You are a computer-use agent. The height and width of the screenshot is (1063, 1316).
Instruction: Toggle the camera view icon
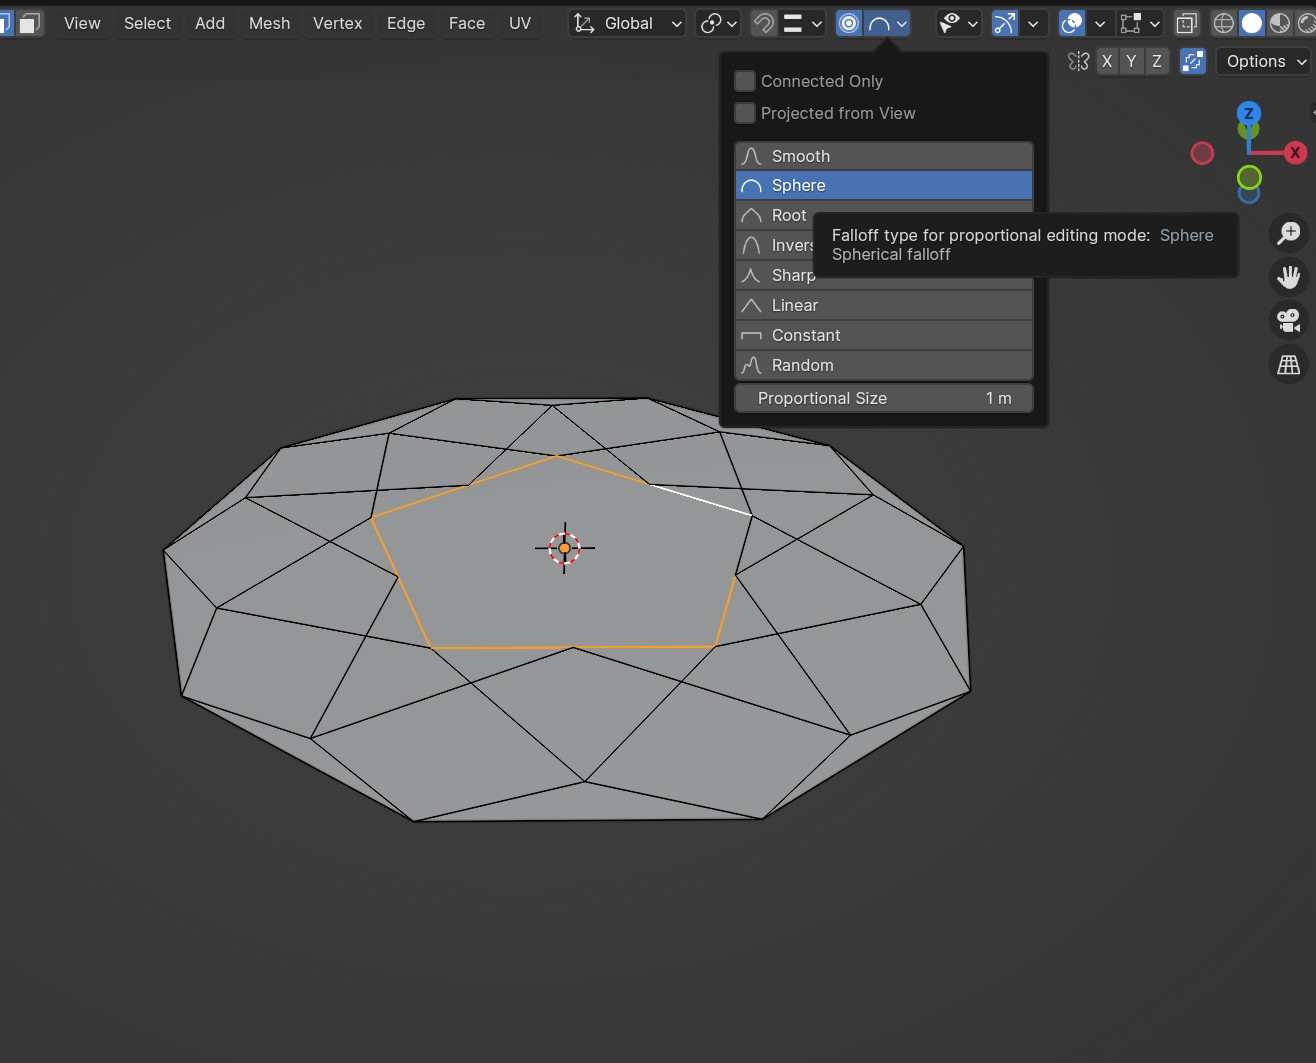click(1289, 321)
